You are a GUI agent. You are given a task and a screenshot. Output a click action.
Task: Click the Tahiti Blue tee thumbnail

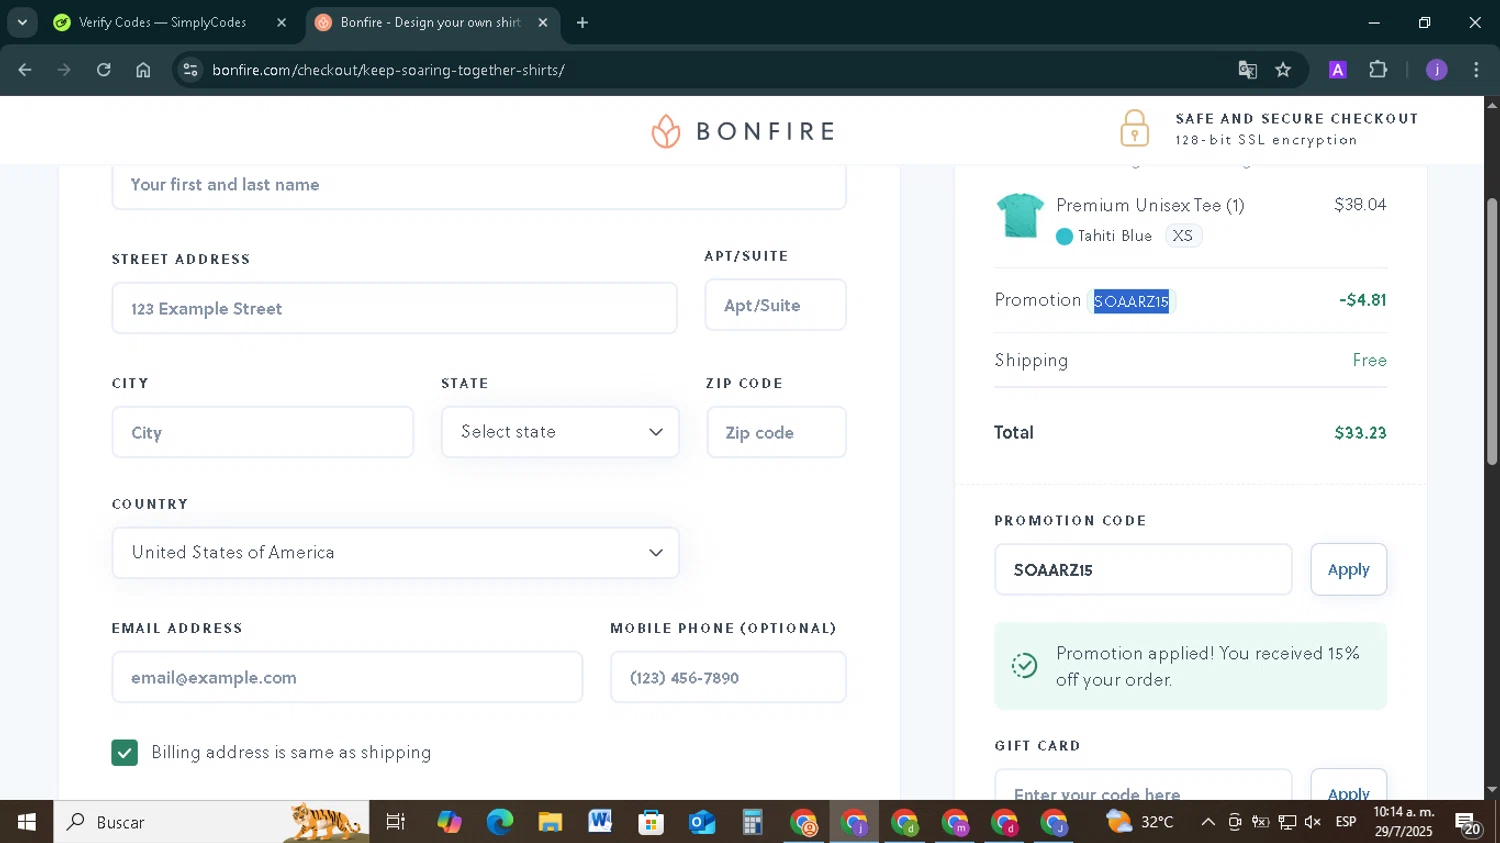pyautogui.click(x=1020, y=215)
